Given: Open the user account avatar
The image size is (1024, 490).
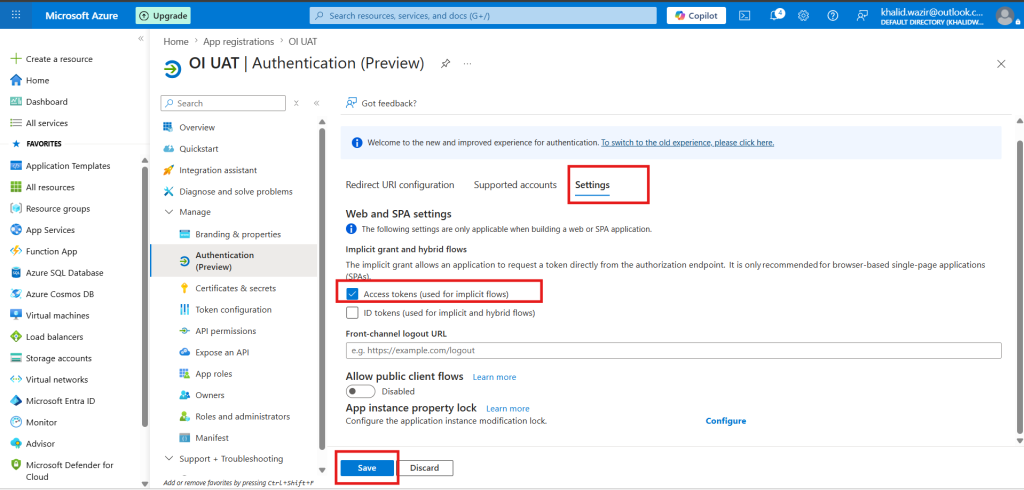Looking at the screenshot, I should tap(1004, 16).
